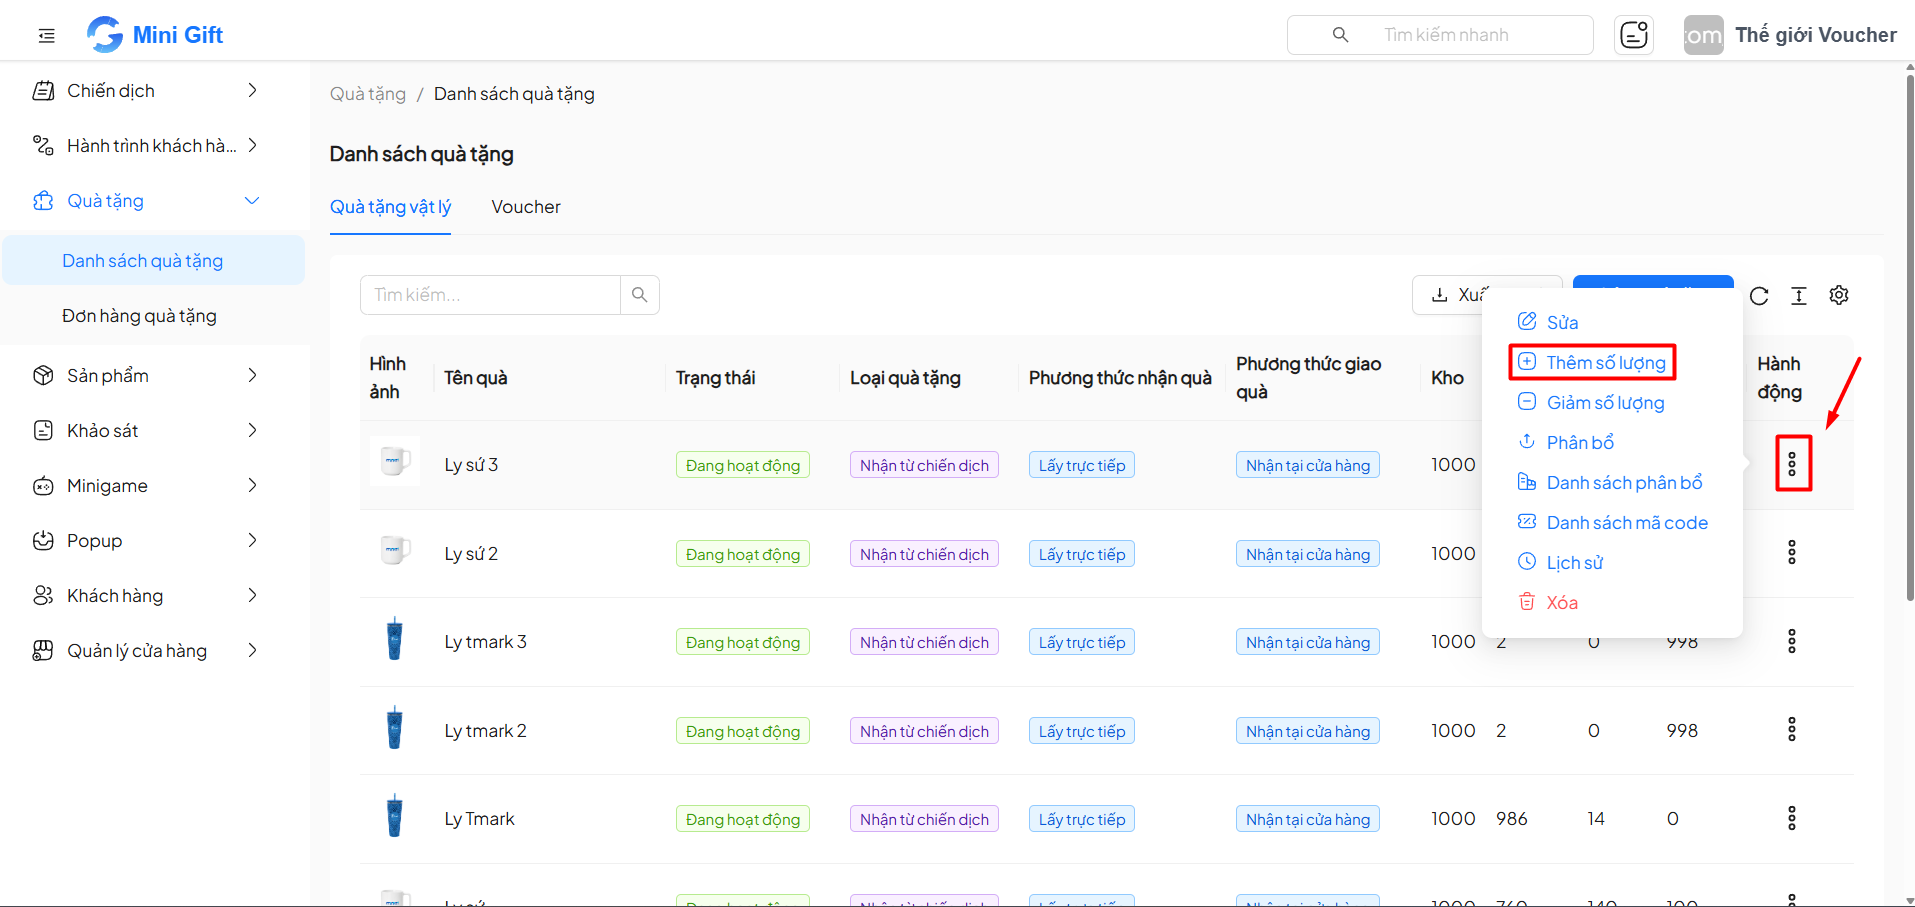Image resolution: width=1915 pixels, height=907 pixels.
Task: Open actions menu for Ly tmark 3
Action: 1792,641
